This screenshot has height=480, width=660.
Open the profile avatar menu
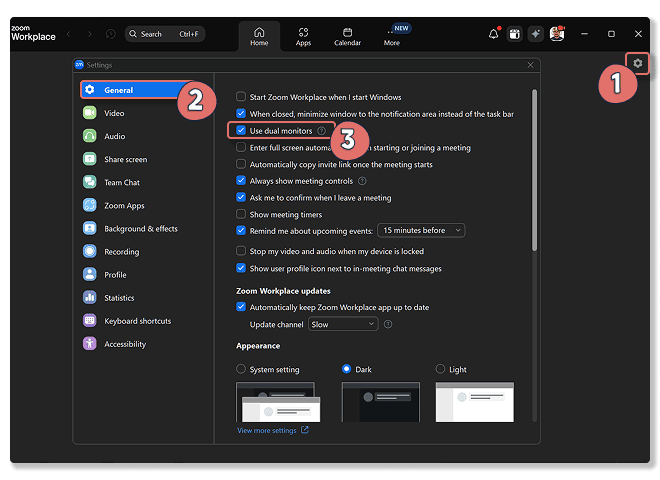tap(557, 34)
